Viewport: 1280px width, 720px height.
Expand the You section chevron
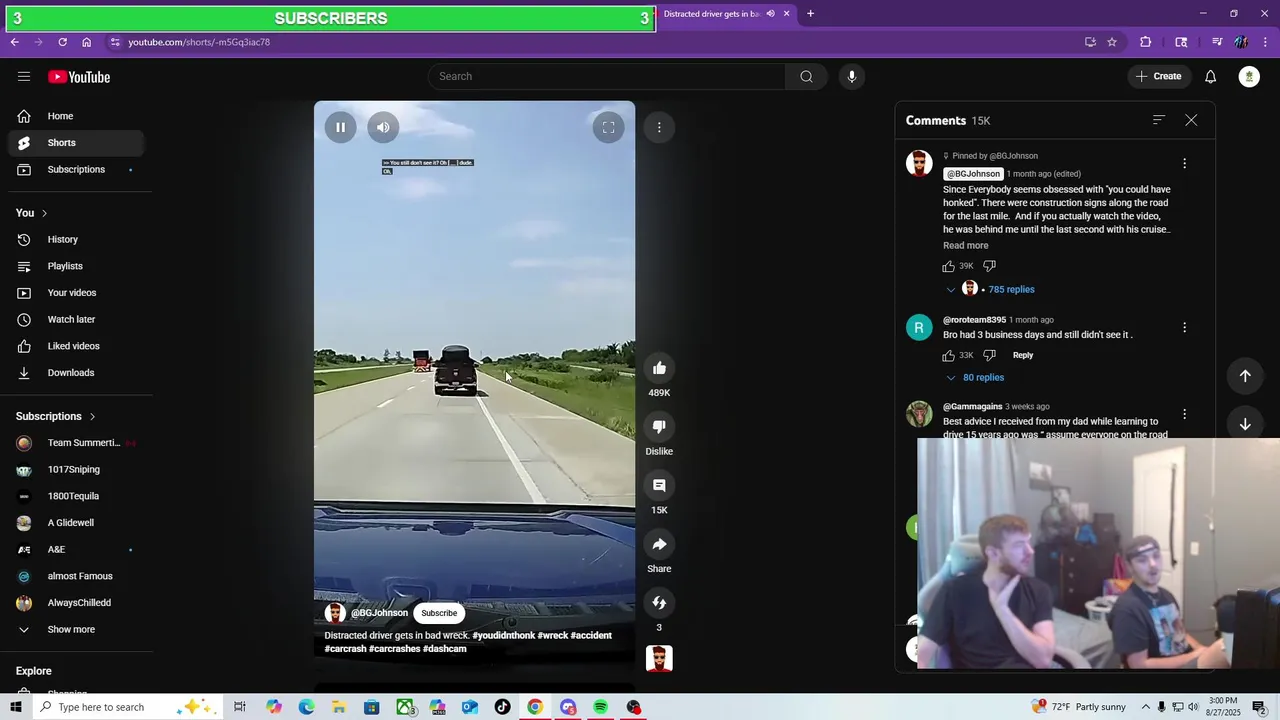(44, 213)
